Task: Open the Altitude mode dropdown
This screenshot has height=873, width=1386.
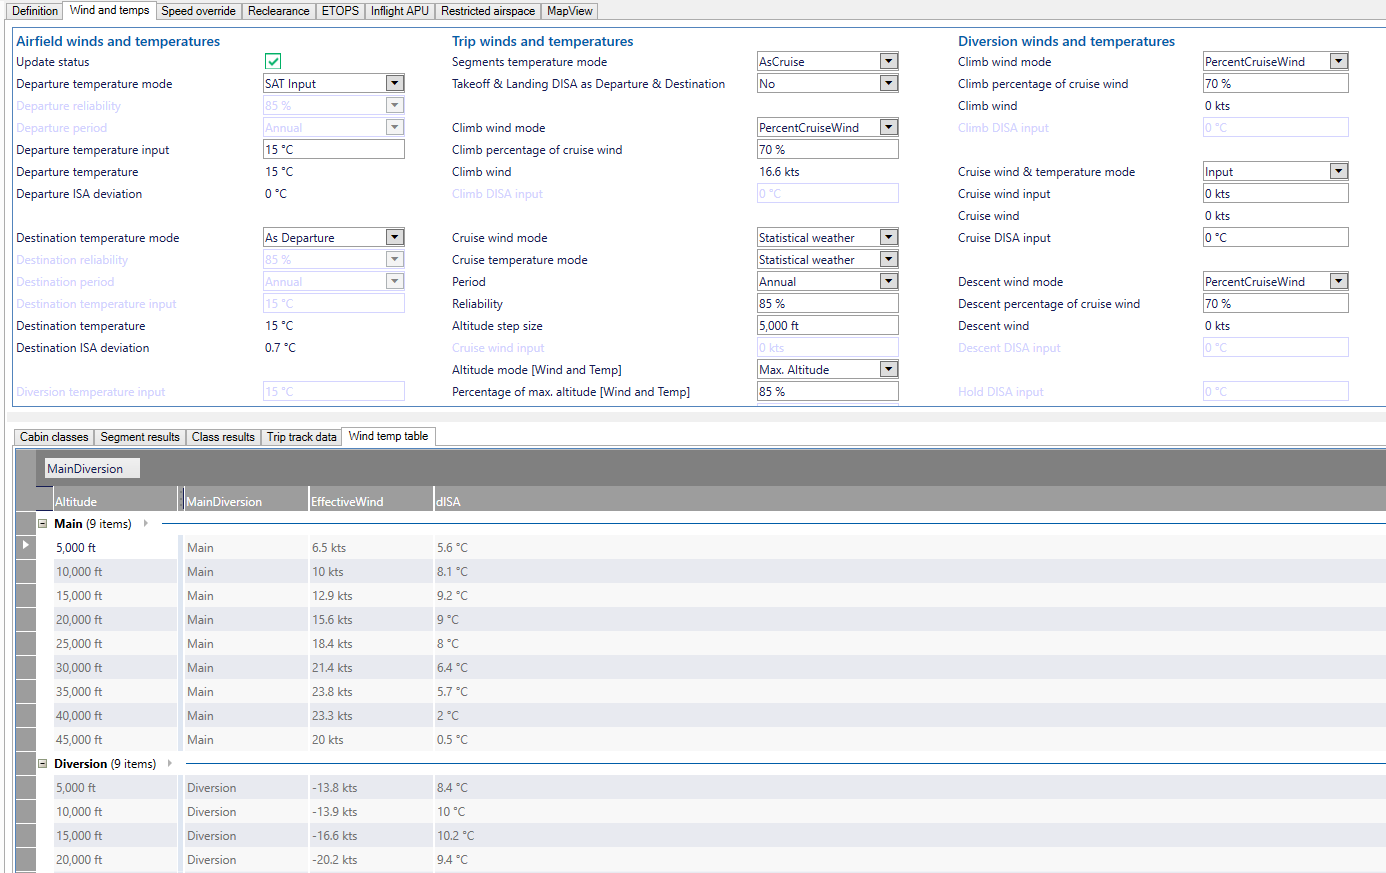Action: pos(888,369)
